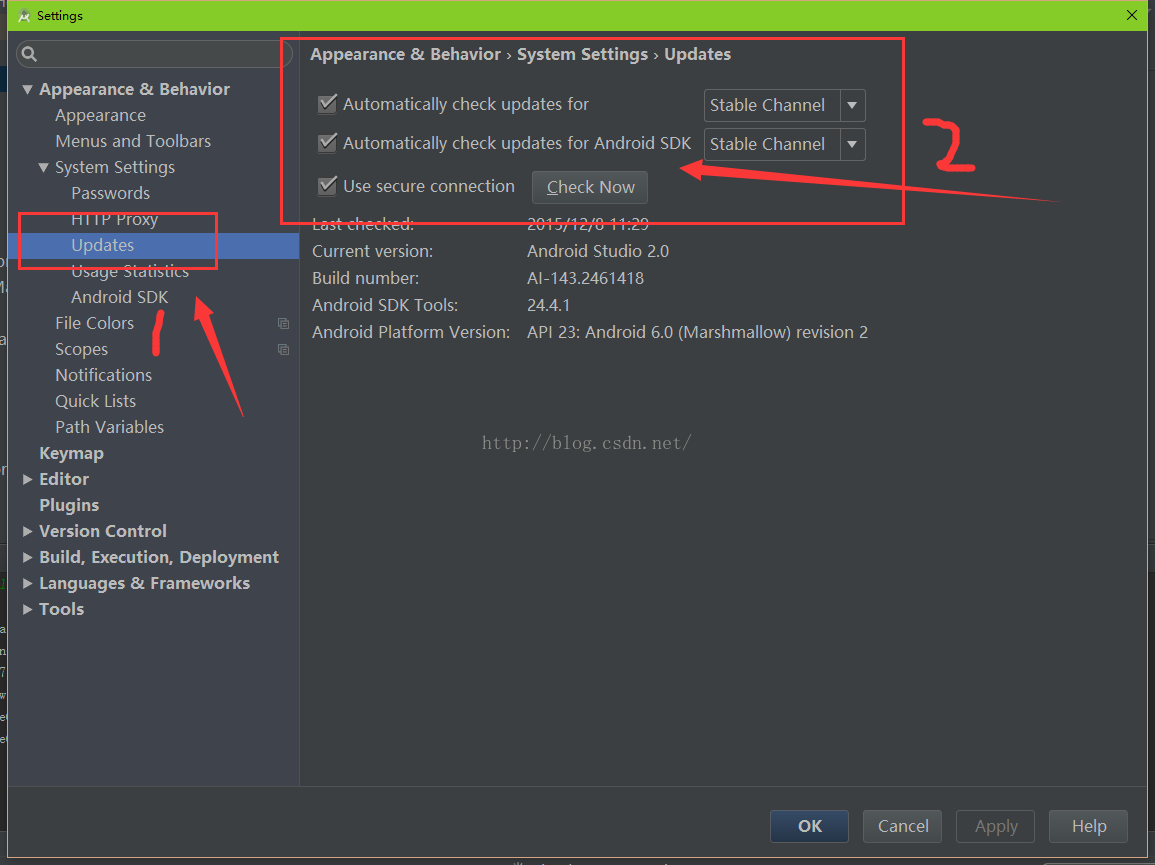
Task: Click the Appearance & Behavior category label
Action: tap(134, 89)
